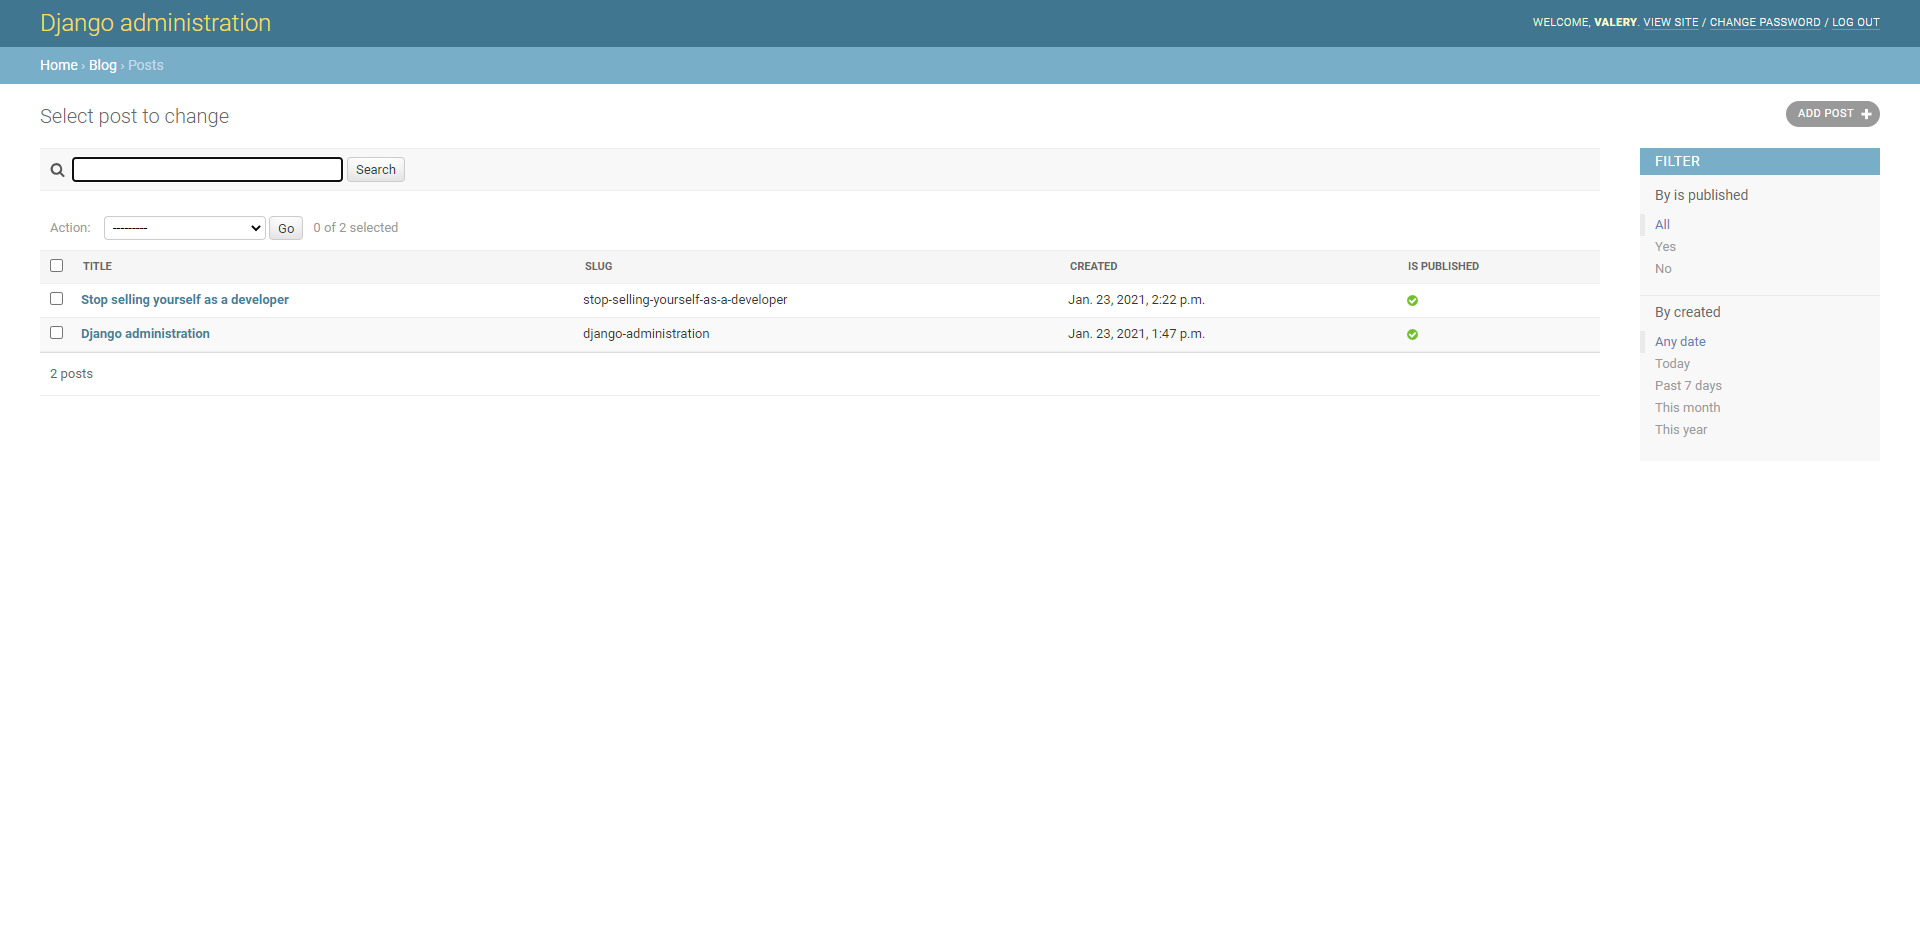Click published checkmark for 'Stop selling yourself' post
The height and width of the screenshot is (927, 1920).
tap(1412, 300)
